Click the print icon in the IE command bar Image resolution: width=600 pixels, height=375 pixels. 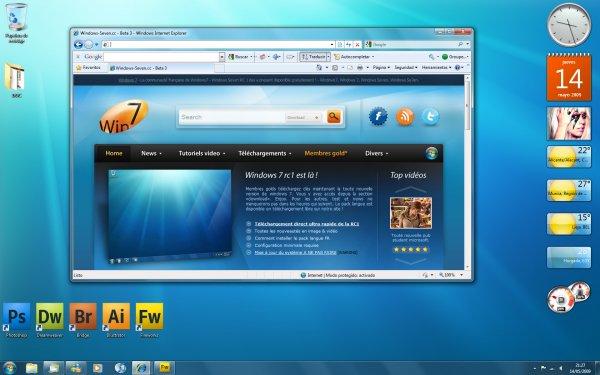(360, 68)
